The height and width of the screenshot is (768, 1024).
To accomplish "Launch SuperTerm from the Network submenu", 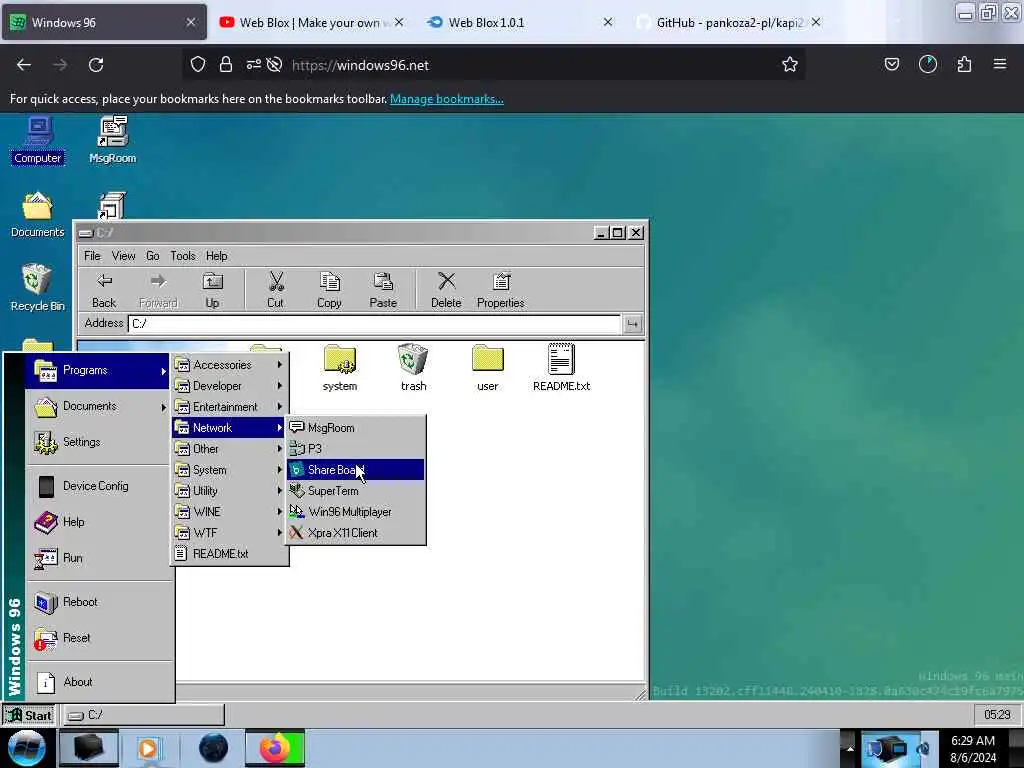I will (x=356, y=490).
